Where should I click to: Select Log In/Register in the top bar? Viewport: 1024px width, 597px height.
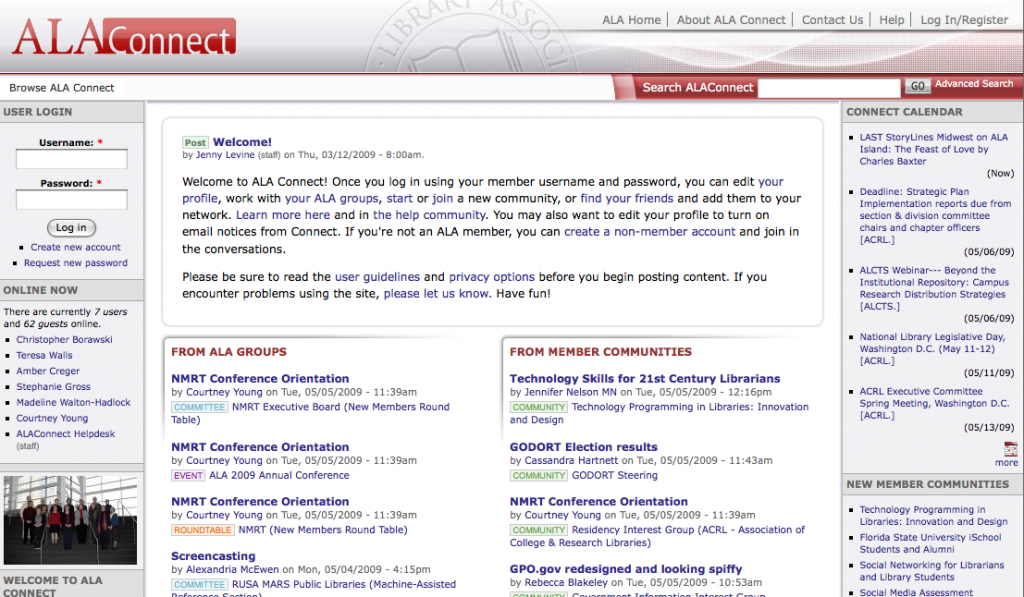tap(964, 20)
